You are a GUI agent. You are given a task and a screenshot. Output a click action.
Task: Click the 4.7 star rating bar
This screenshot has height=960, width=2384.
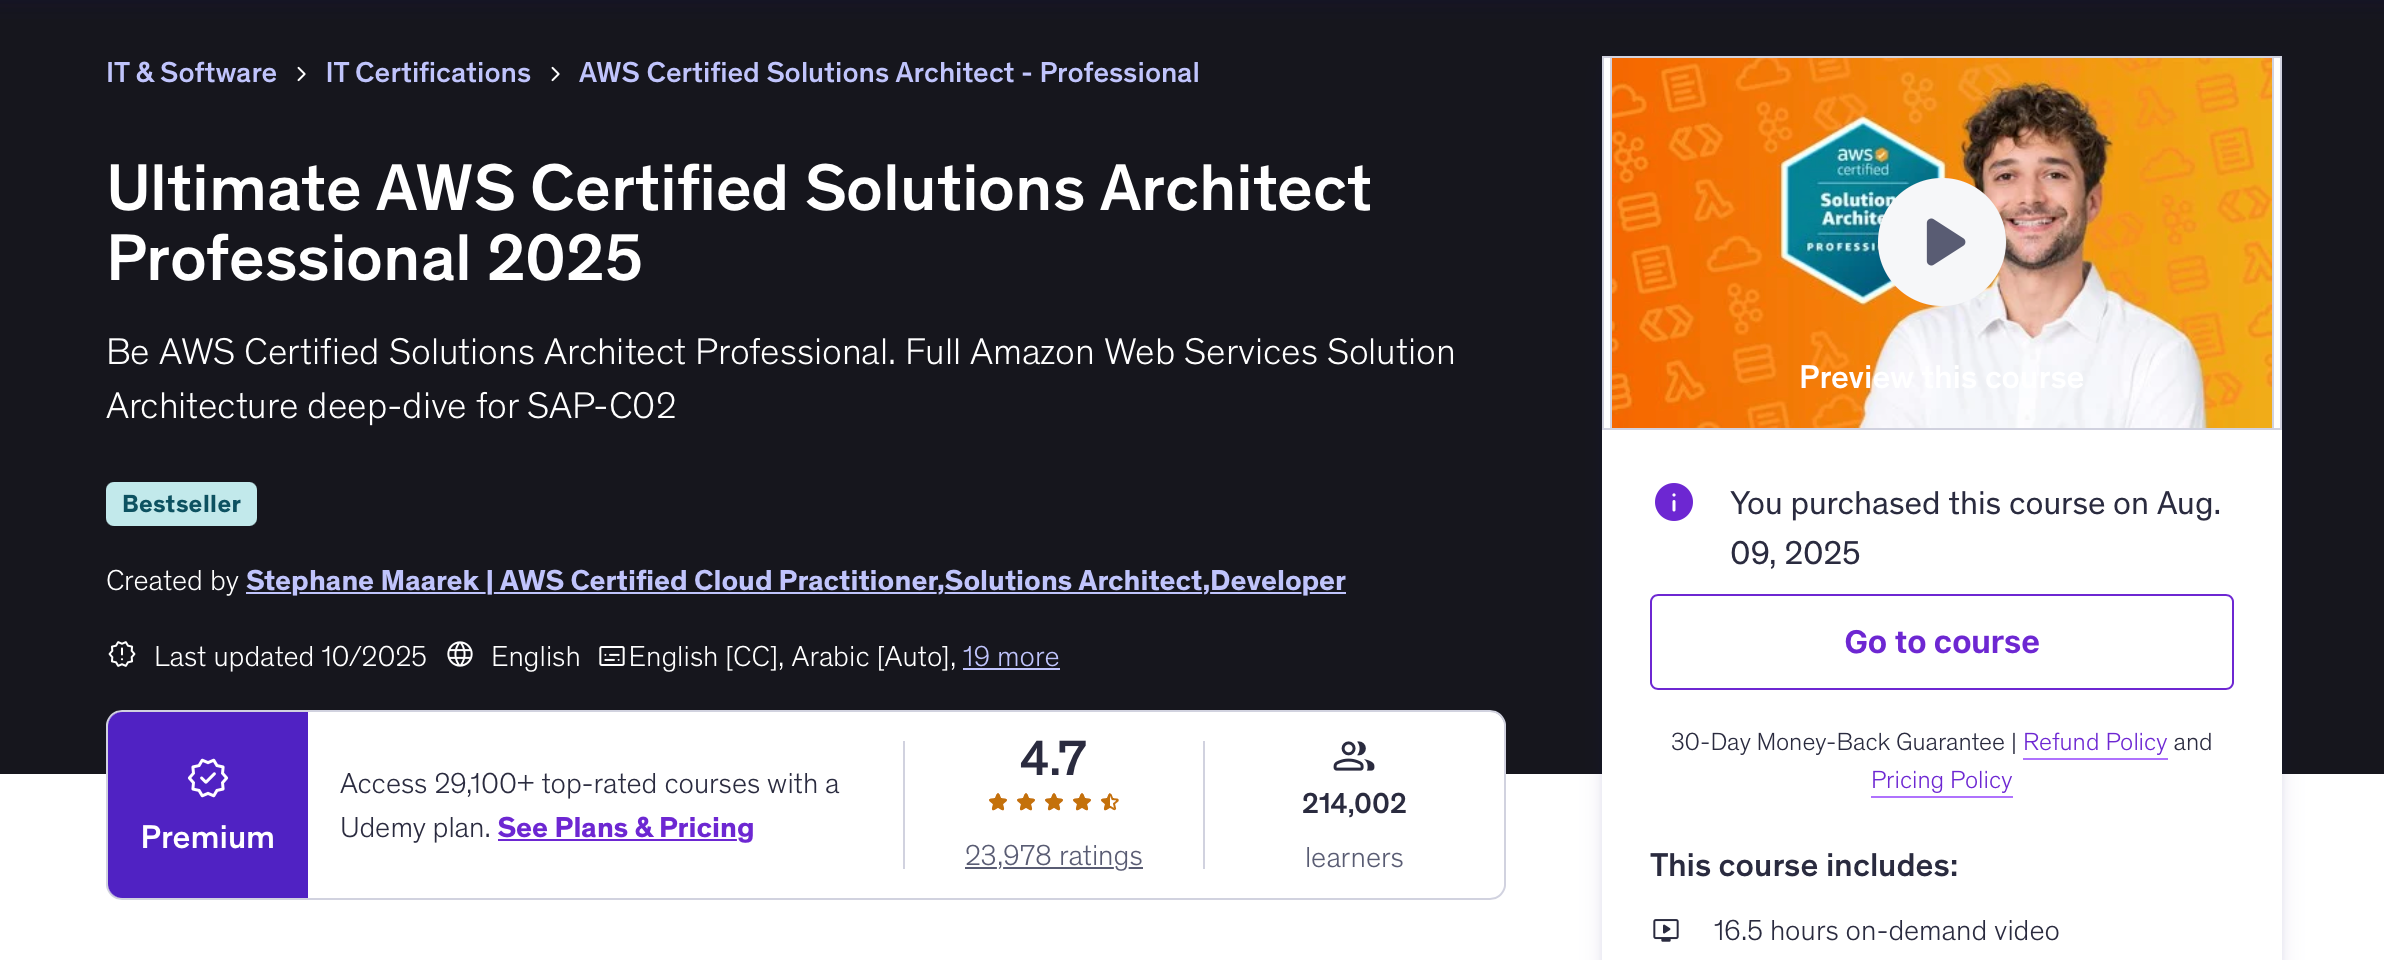coord(1052,759)
